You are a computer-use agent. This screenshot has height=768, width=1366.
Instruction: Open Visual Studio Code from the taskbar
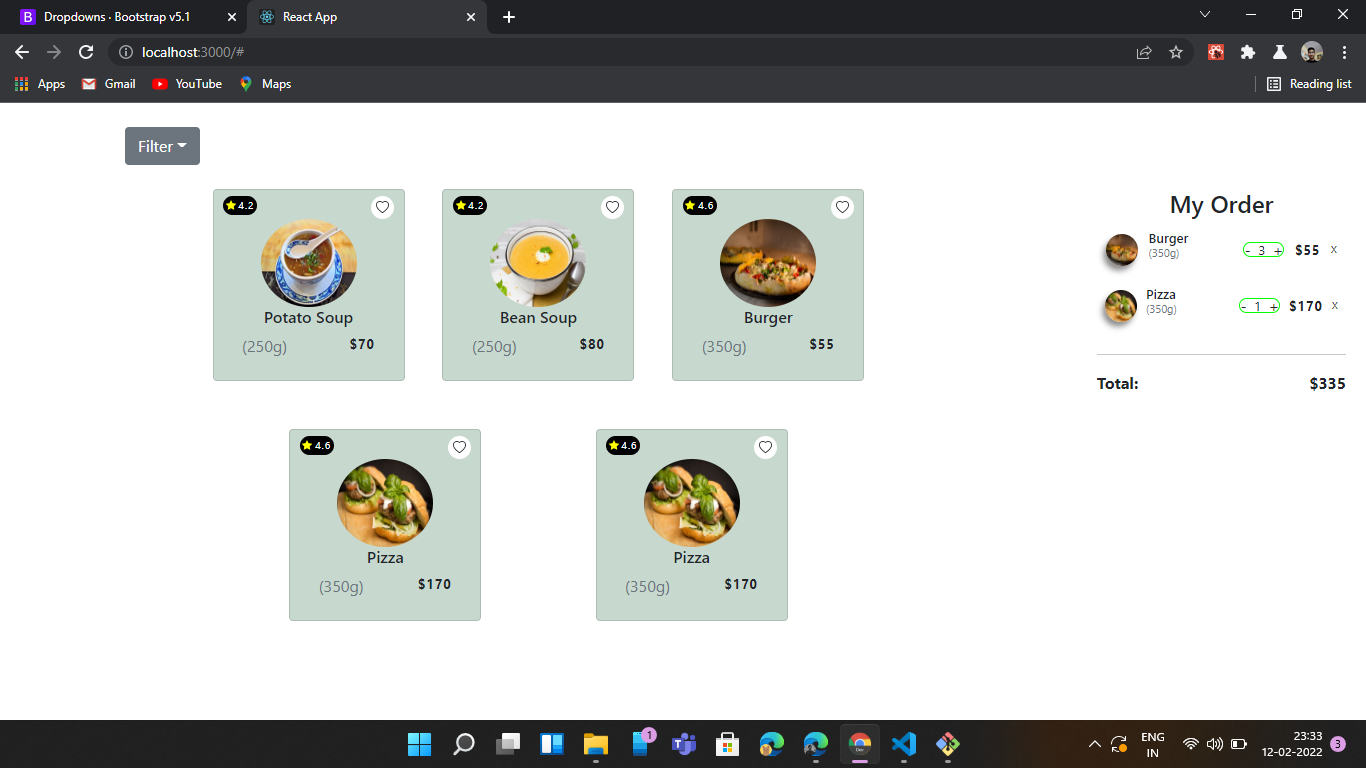(903, 744)
